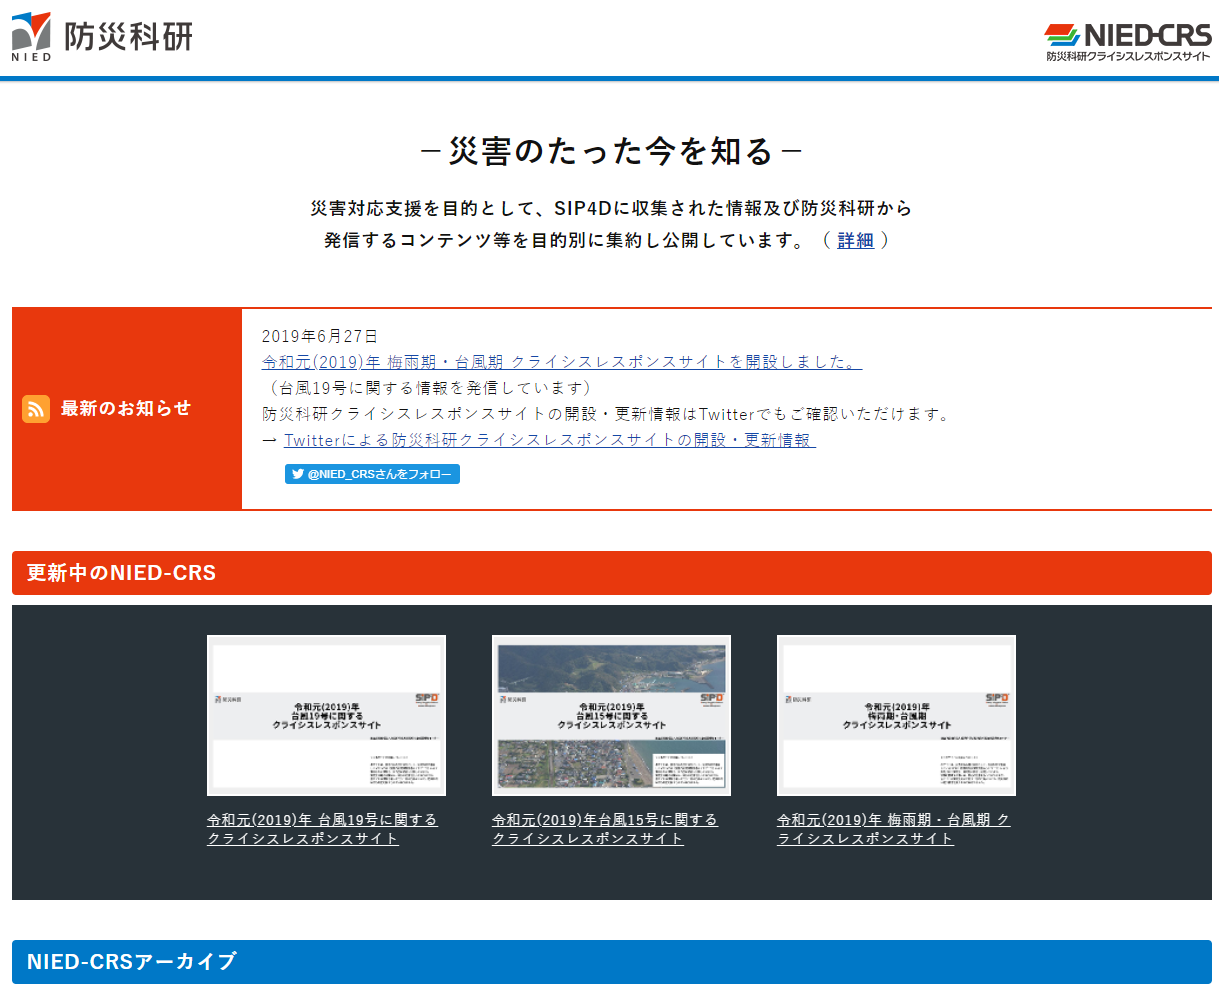Open the 詳細 details link
This screenshot has height=1000, width=1219.
tap(855, 240)
